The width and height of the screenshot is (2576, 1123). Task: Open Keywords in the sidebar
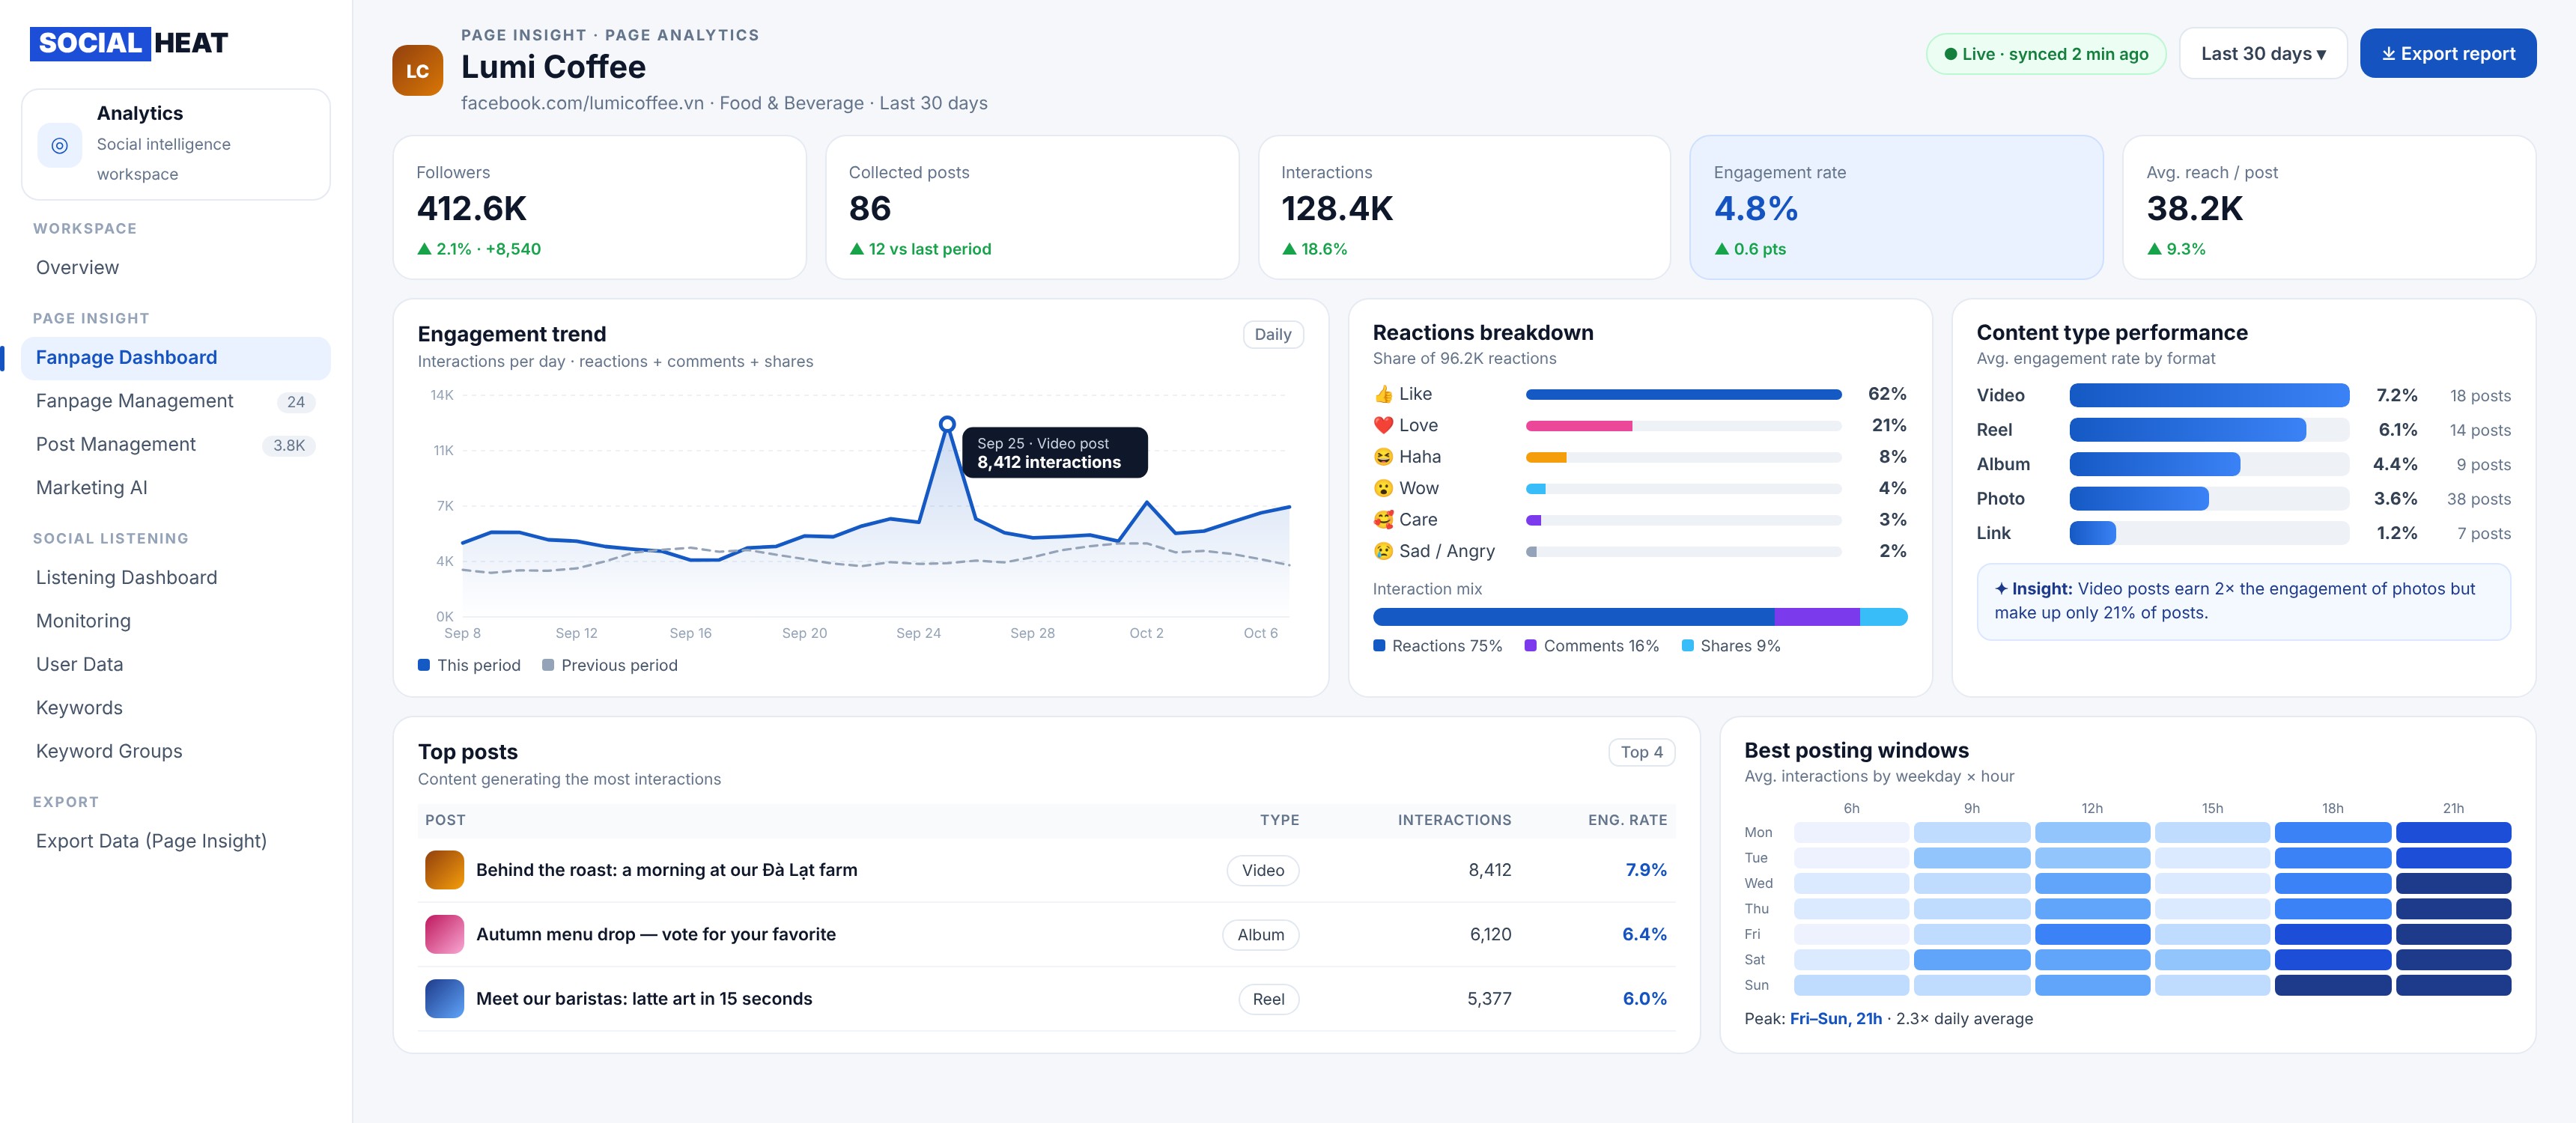(x=176, y=708)
